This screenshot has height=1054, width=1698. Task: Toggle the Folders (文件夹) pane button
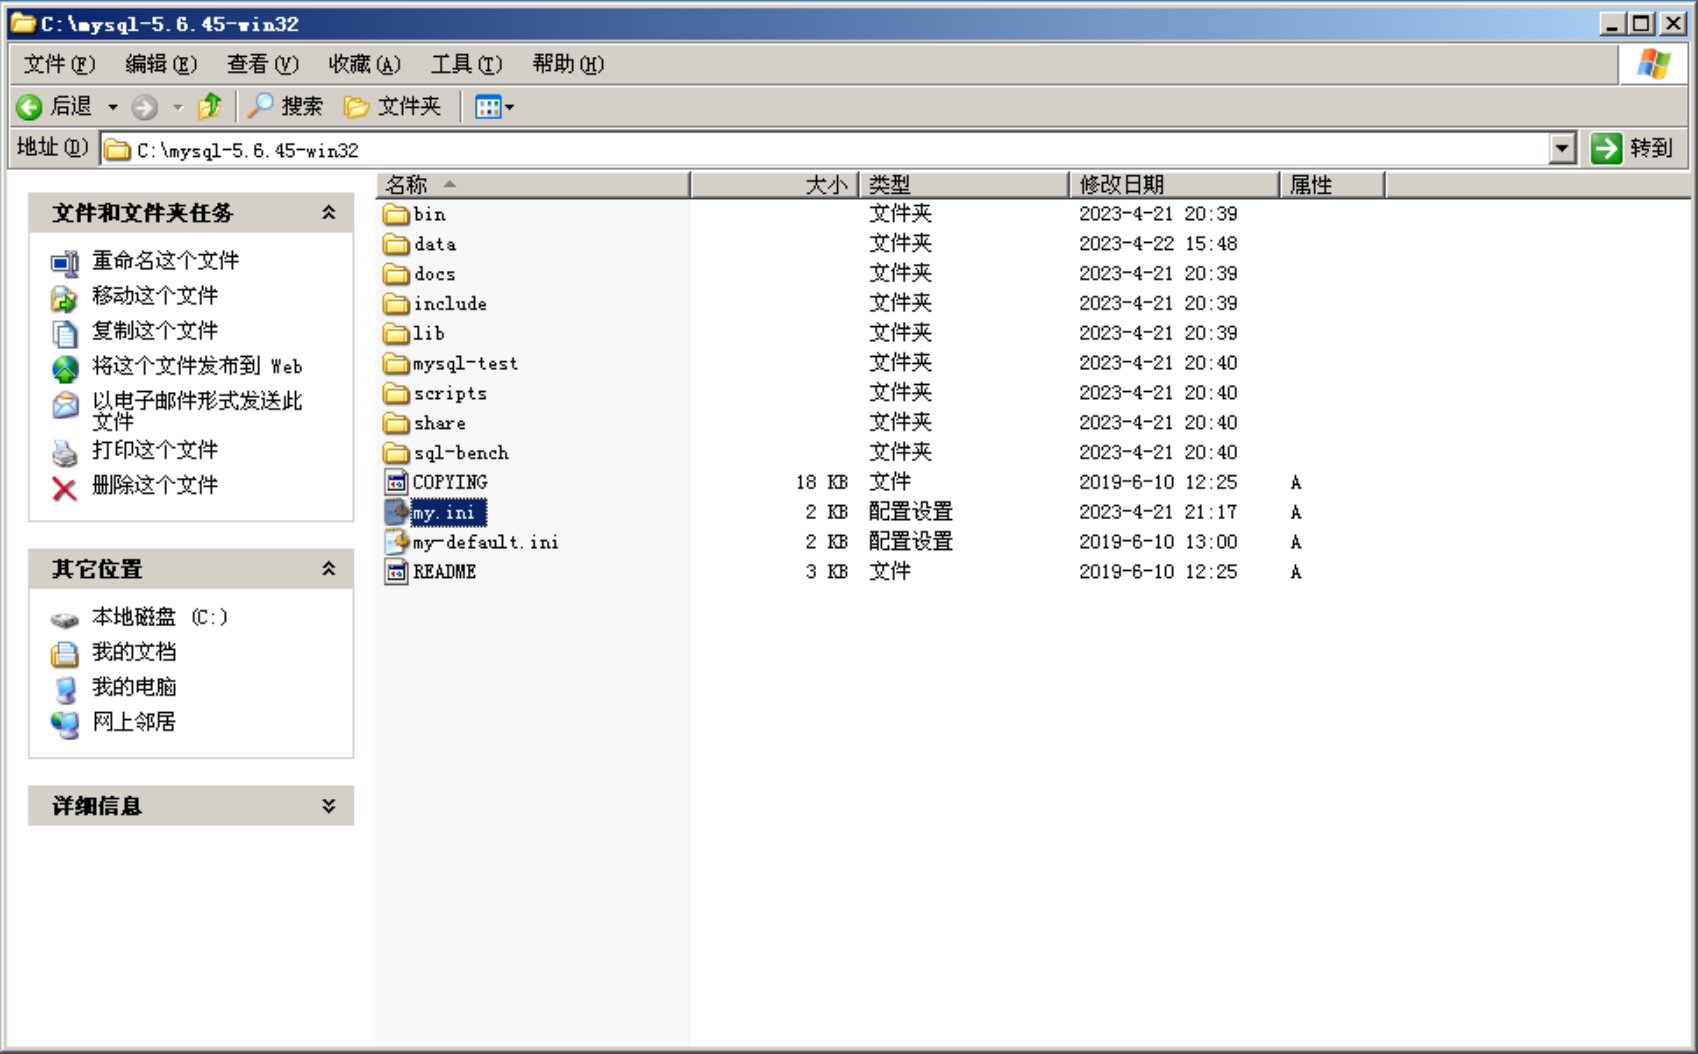[x=392, y=106]
